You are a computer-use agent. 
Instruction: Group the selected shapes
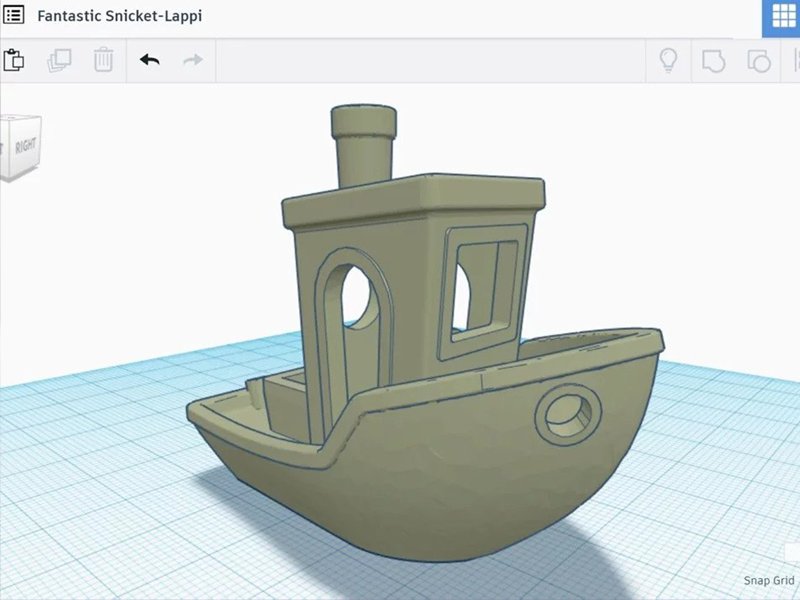(712, 61)
